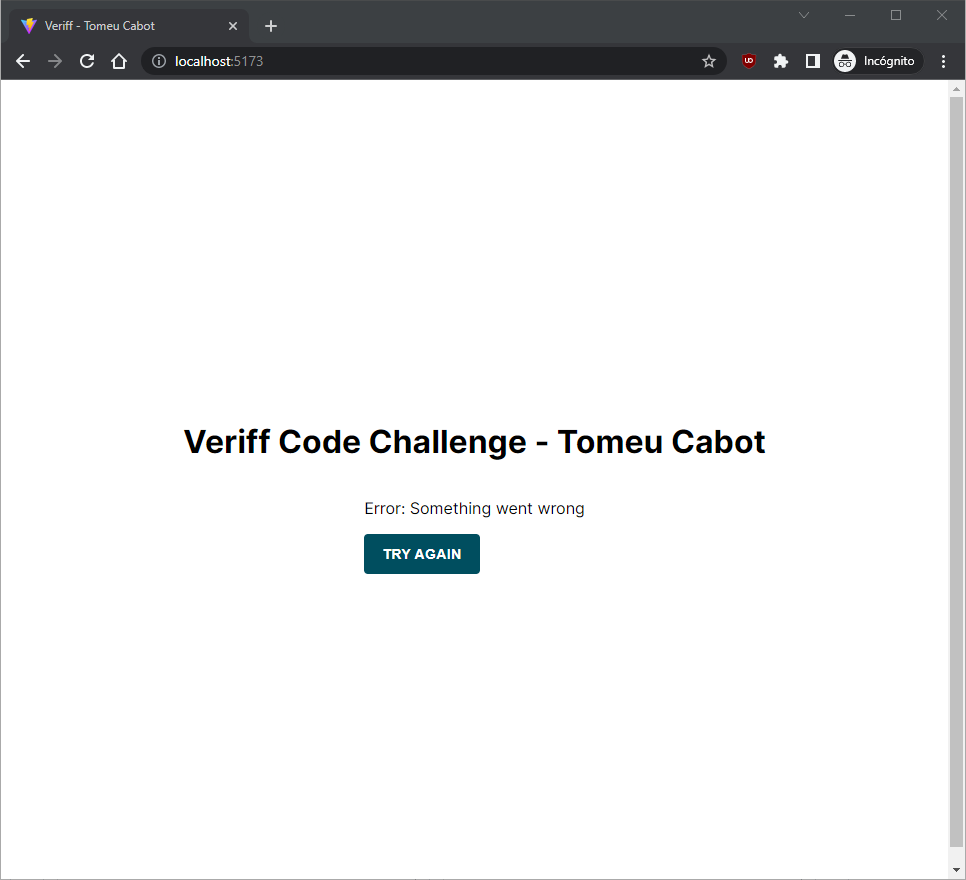
Task: Click the scrollbar up arrow
Action: tap(956, 89)
